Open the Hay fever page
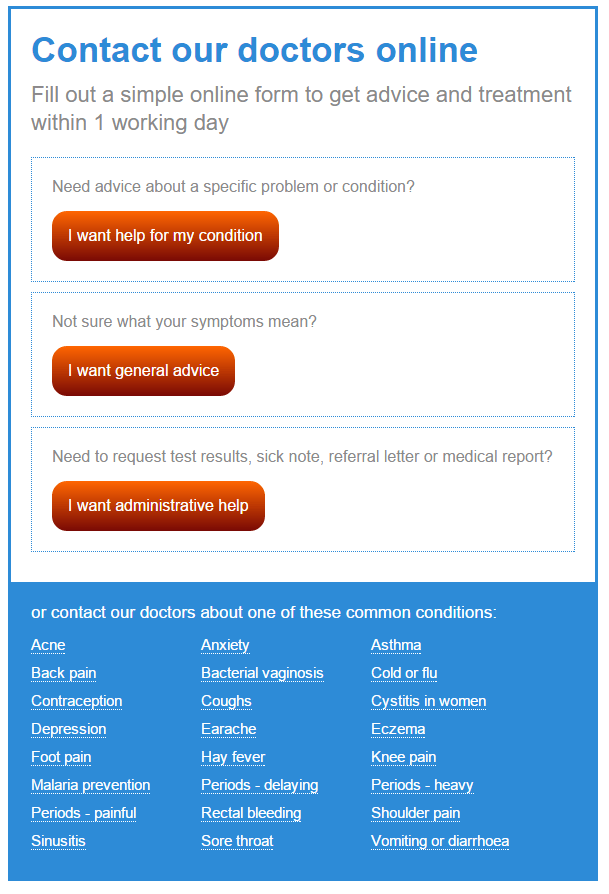 (x=233, y=757)
